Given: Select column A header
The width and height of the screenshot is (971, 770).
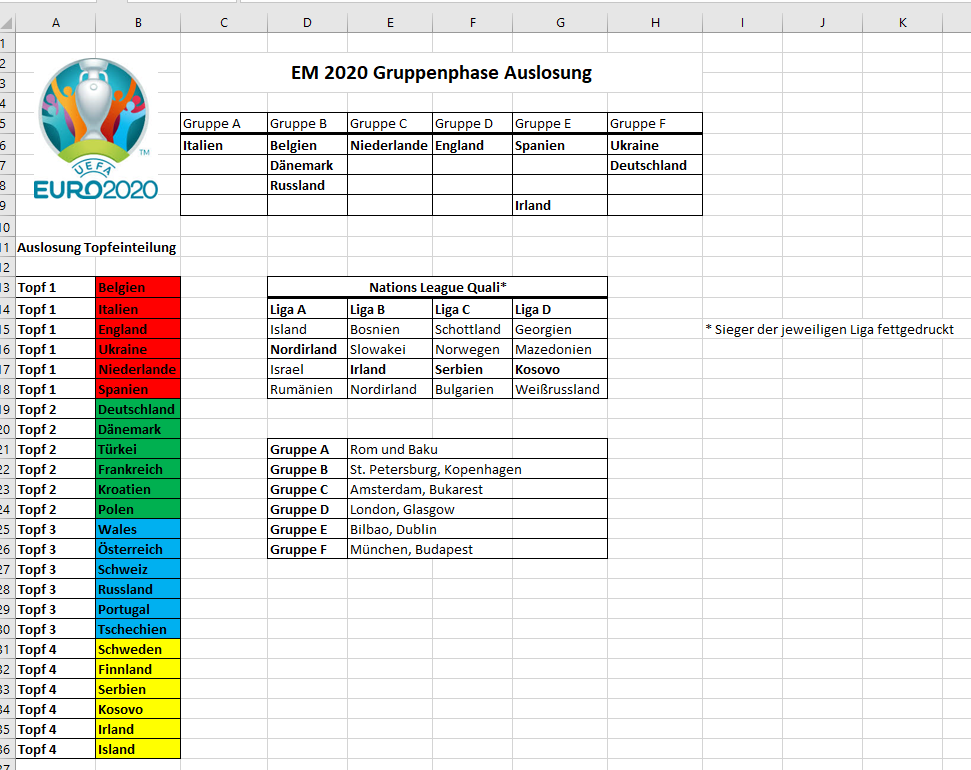Looking at the screenshot, I should [x=56, y=23].
